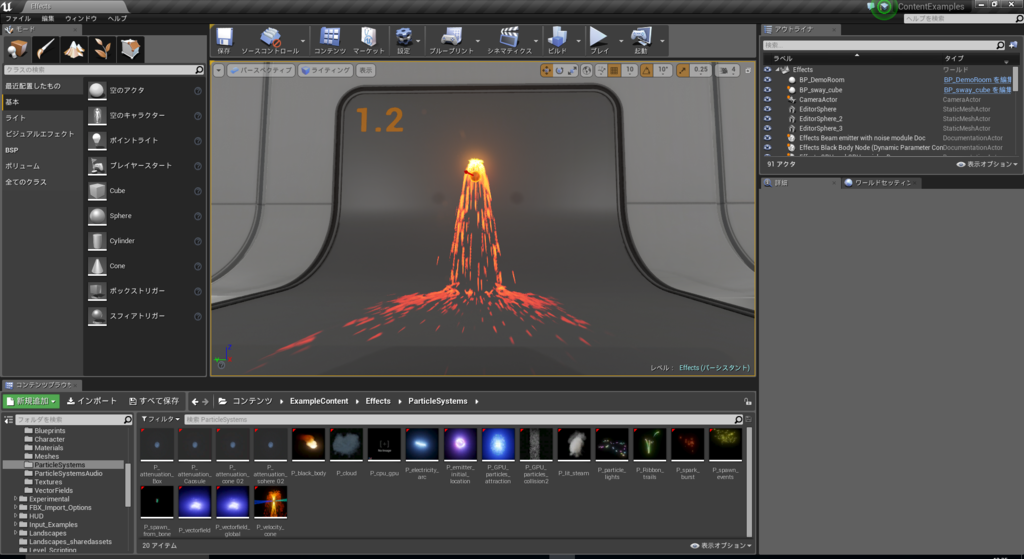Image resolution: width=1024 pixels, height=559 pixels.
Task: Click the インポート import button
Action: click(92, 401)
